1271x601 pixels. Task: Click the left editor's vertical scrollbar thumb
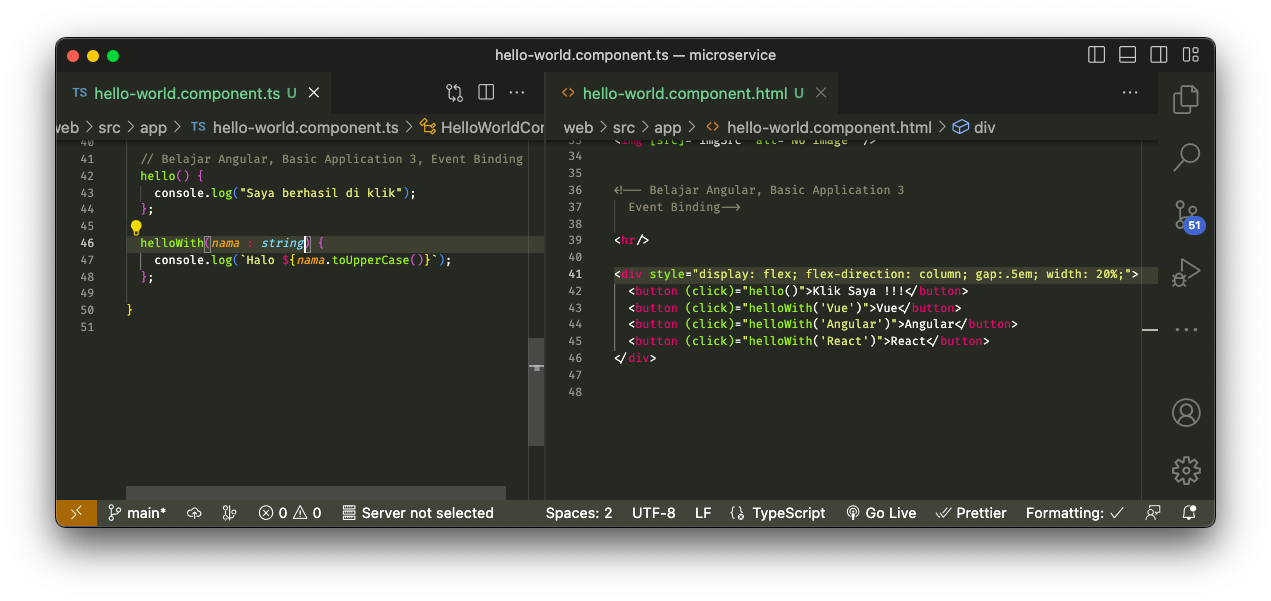536,390
